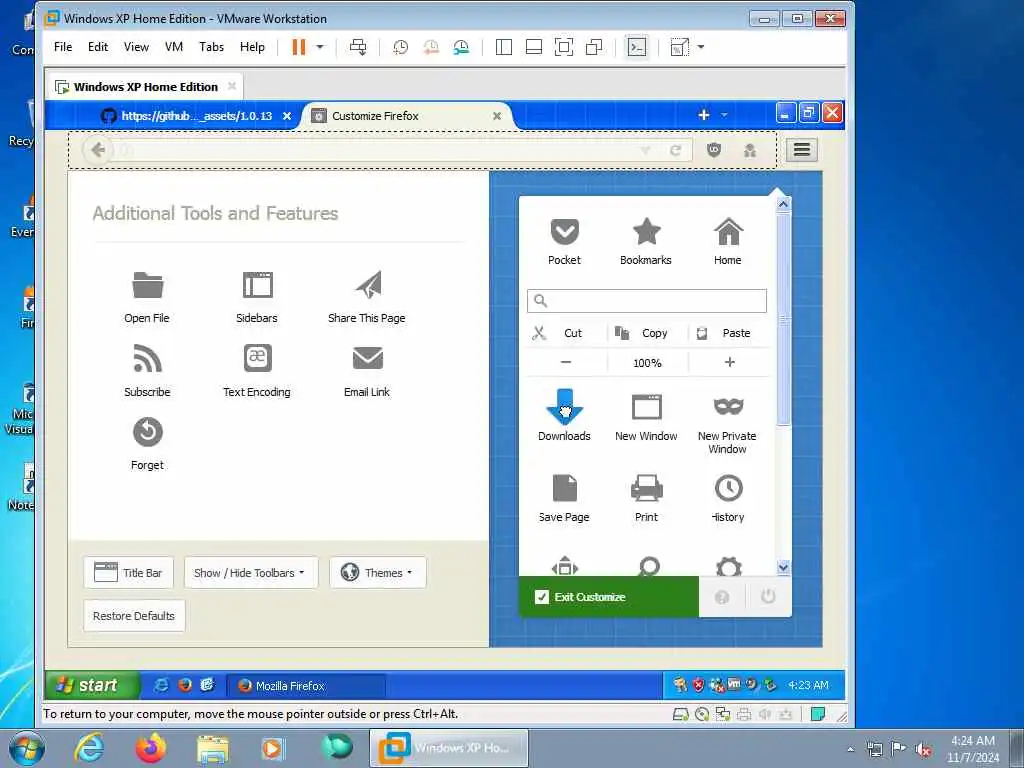Open the VMware VM menu
This screenshot has width=1024, height=768.
(174, 47)
